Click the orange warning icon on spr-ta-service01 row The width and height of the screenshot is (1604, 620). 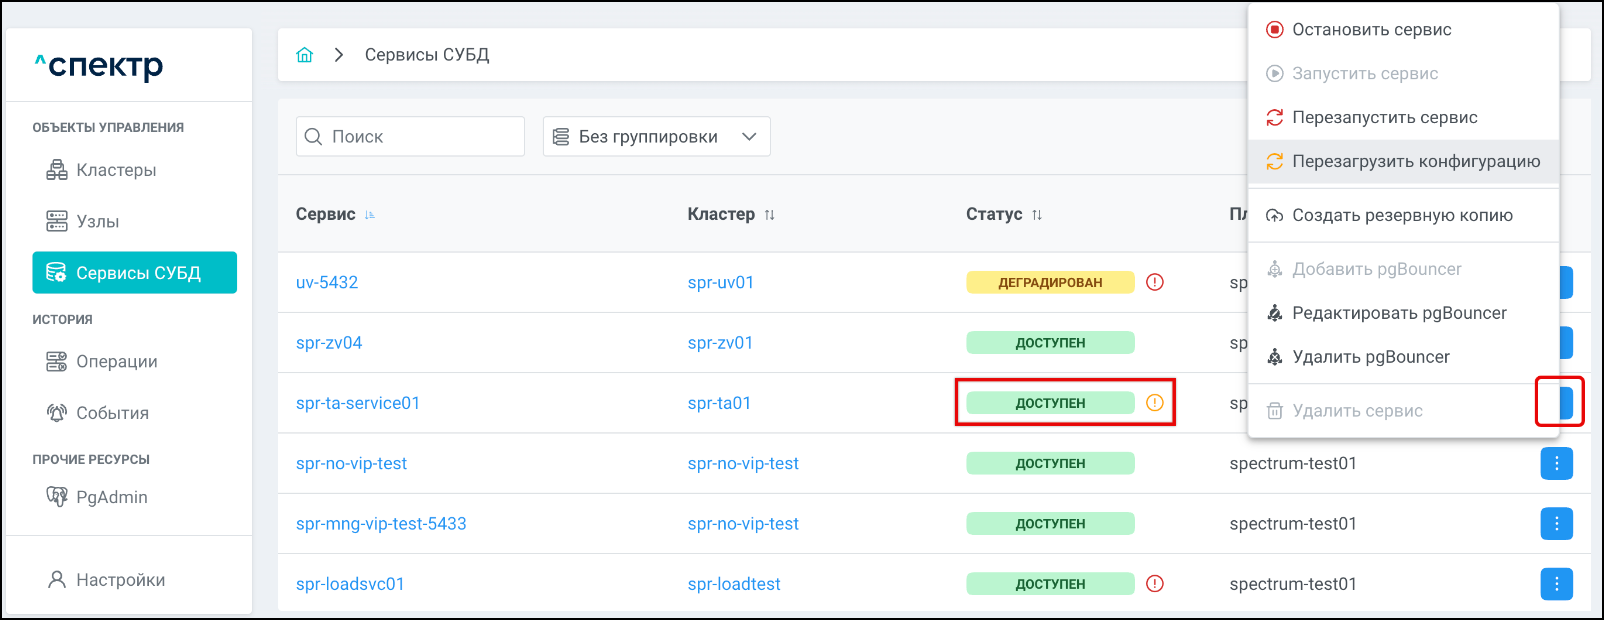point(1154,403)
